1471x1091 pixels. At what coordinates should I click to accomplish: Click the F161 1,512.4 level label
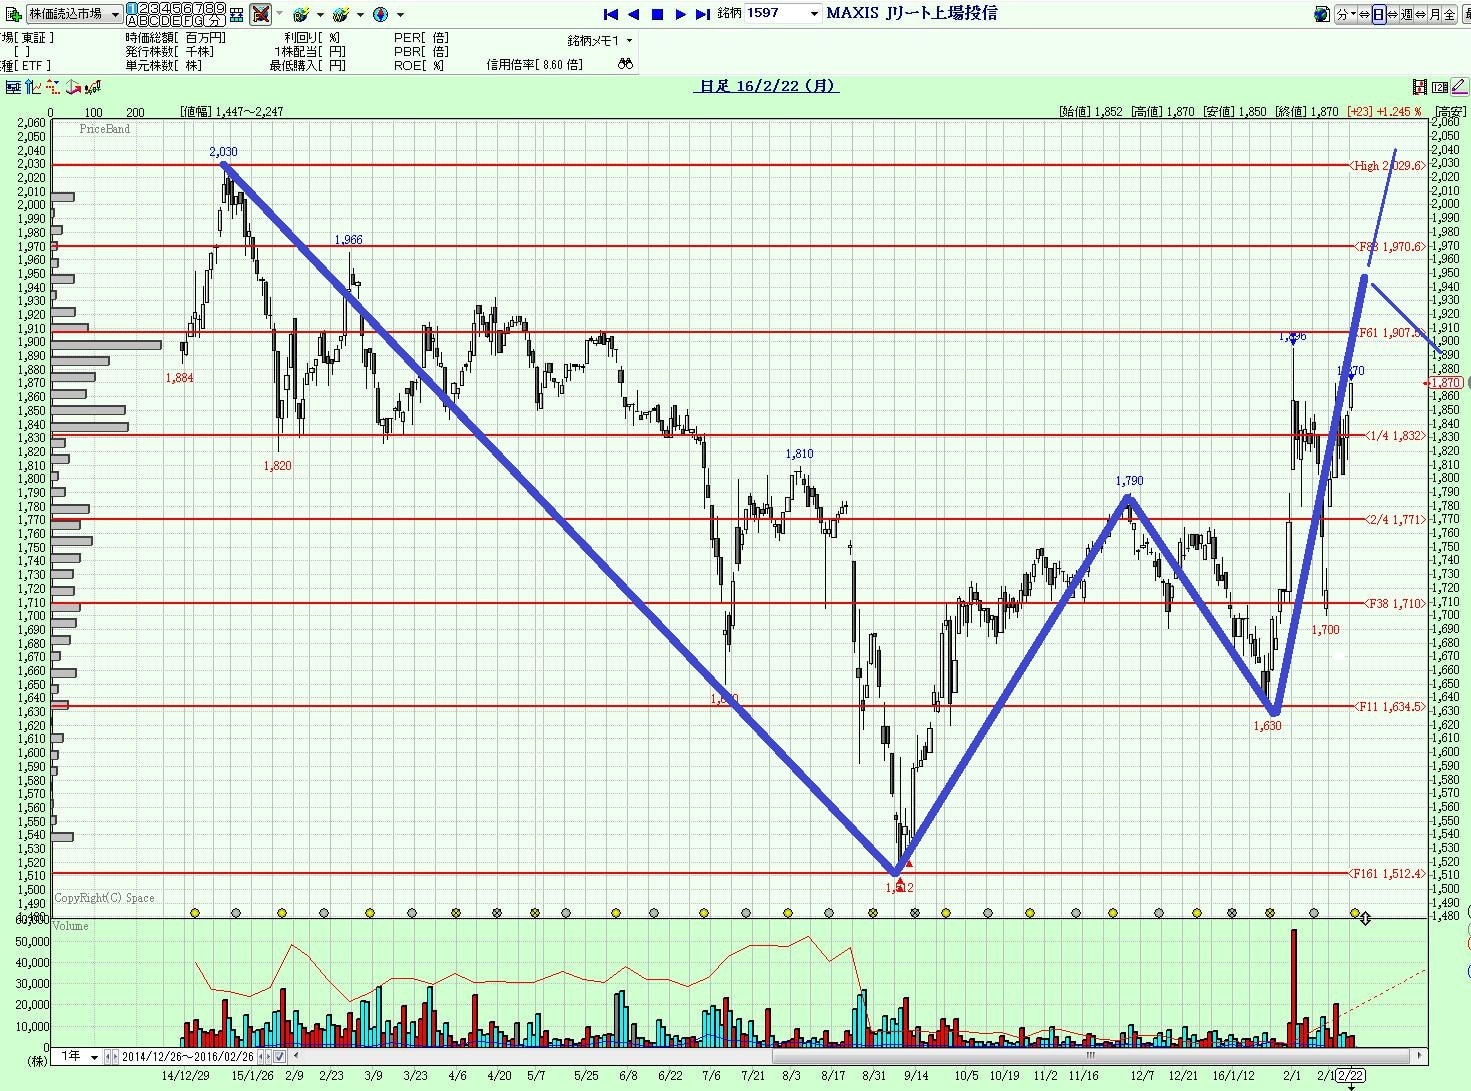click(x=1387, y=873)
